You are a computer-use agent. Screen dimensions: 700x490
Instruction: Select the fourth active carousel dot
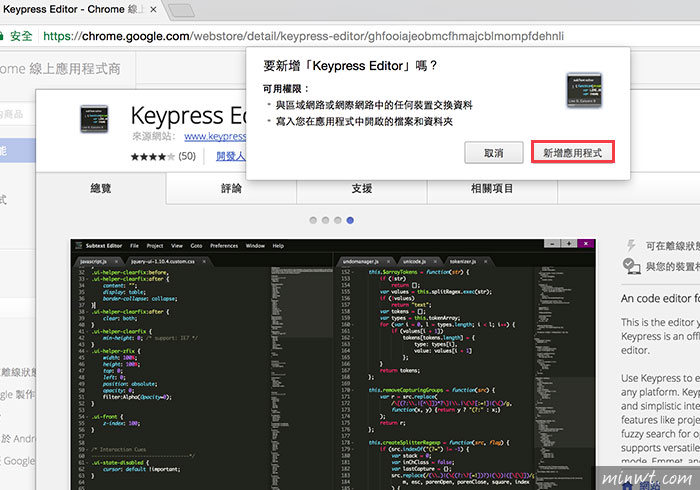(x=350, y=220)
